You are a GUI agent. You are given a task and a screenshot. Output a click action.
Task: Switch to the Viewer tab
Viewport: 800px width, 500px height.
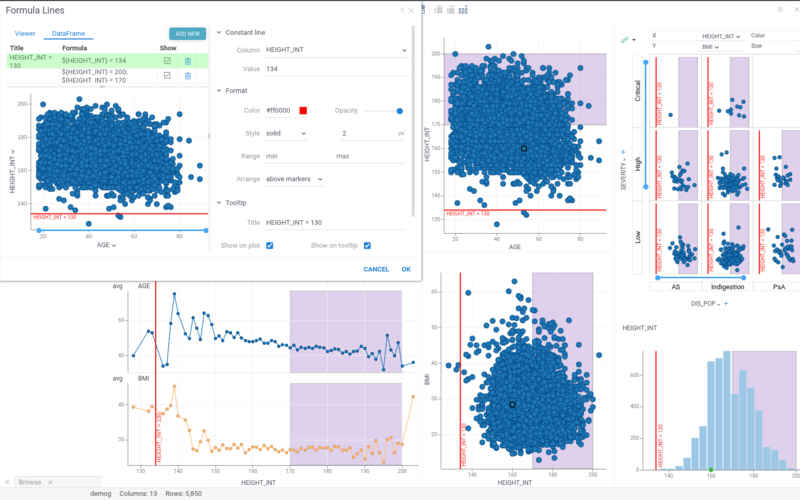click(x=25, y=34)
